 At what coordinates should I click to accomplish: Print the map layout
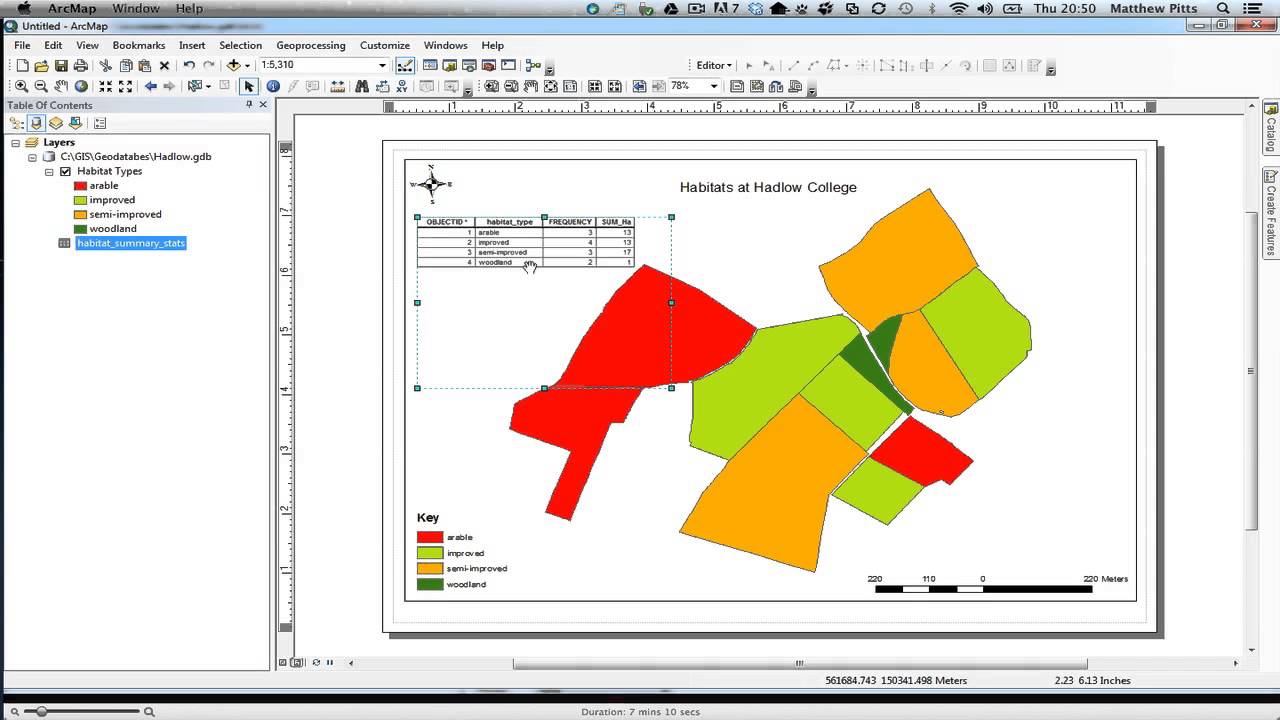tap(81, 66)
